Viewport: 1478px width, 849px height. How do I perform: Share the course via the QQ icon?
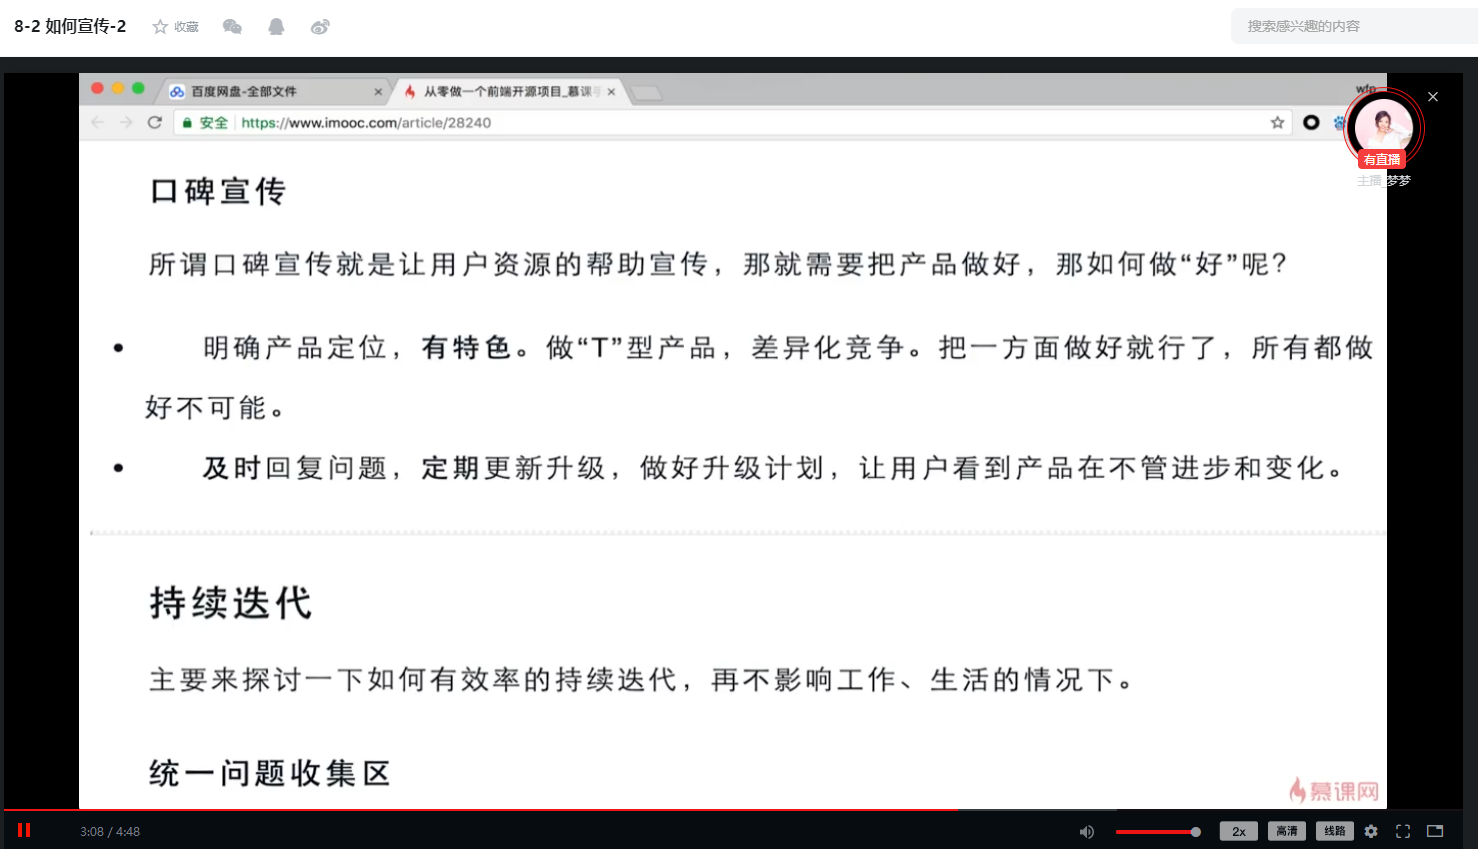(278, 26)
